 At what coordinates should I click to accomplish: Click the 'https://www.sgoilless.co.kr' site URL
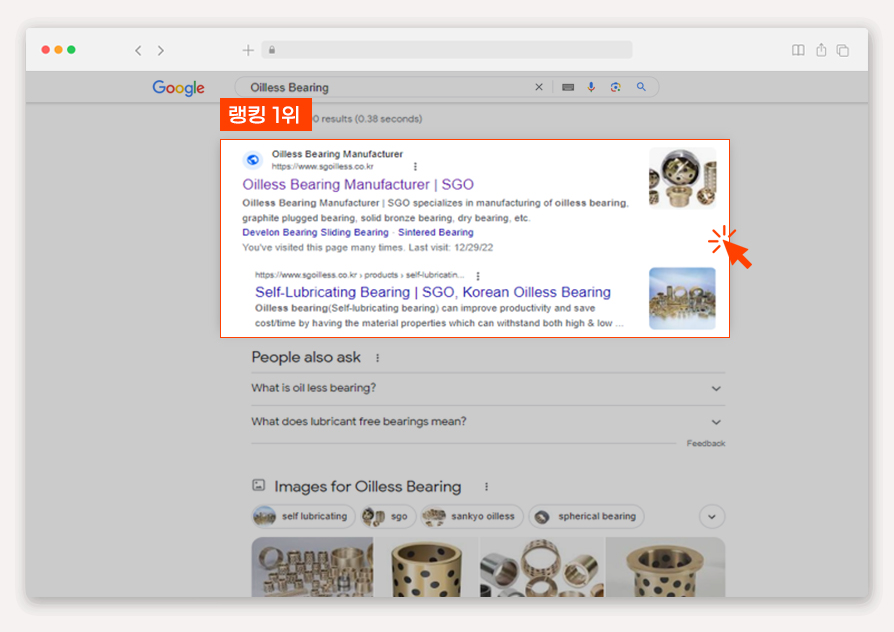pyautogui.click(x=323, y=167)
